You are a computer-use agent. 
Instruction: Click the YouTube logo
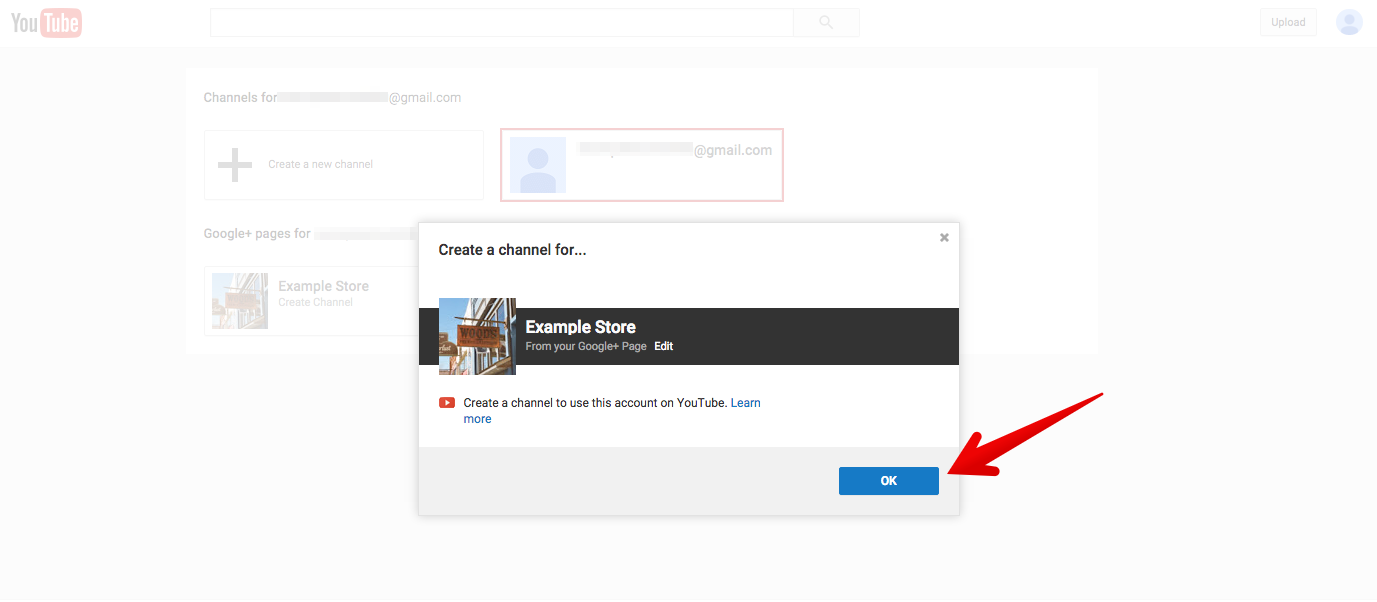pyautogui.click(x=46, y=22)
